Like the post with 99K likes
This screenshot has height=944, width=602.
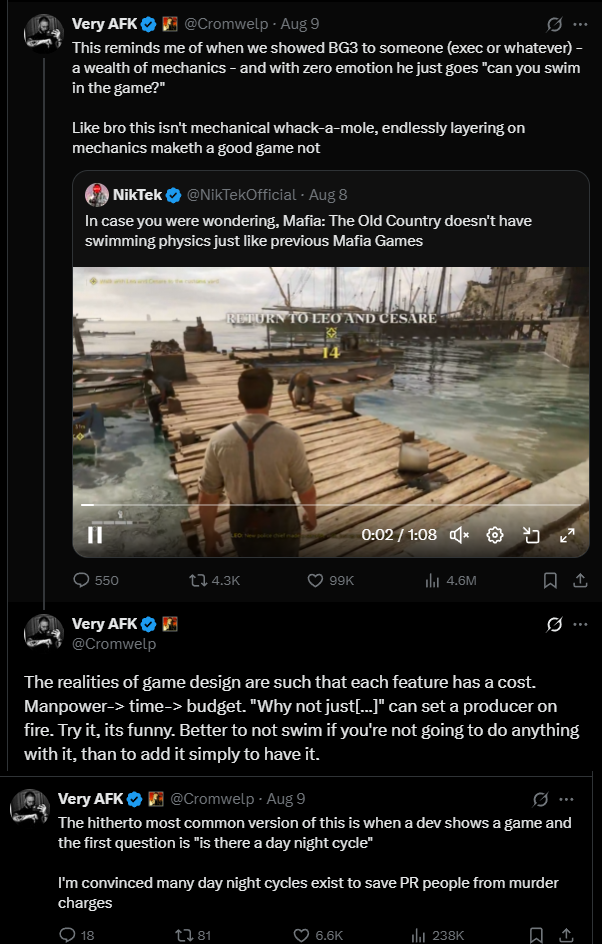click(315, 580)
